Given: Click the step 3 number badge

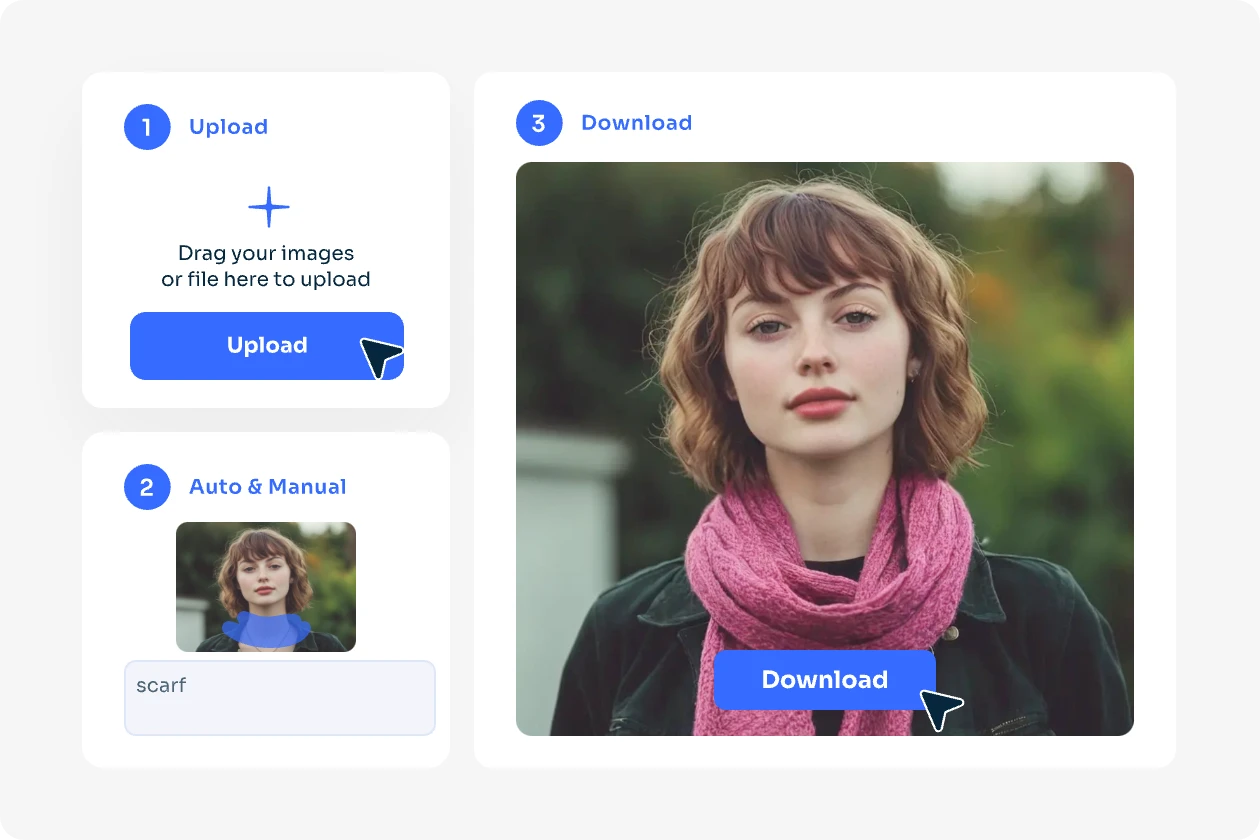Looking at the screenshot, I should pos(539,123).
